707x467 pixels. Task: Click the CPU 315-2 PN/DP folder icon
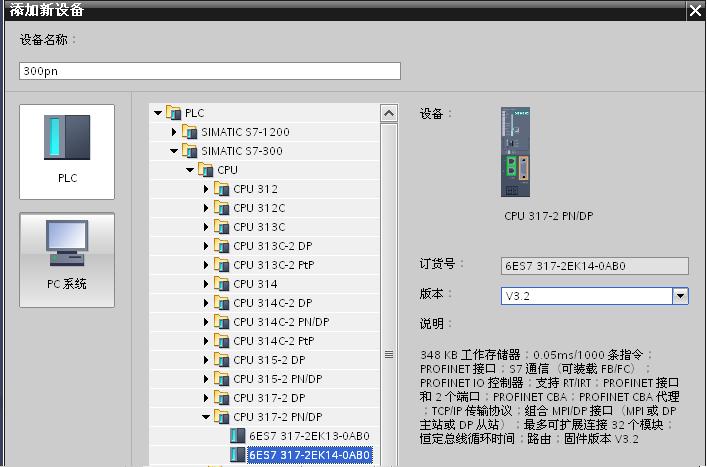pos(222,379)
